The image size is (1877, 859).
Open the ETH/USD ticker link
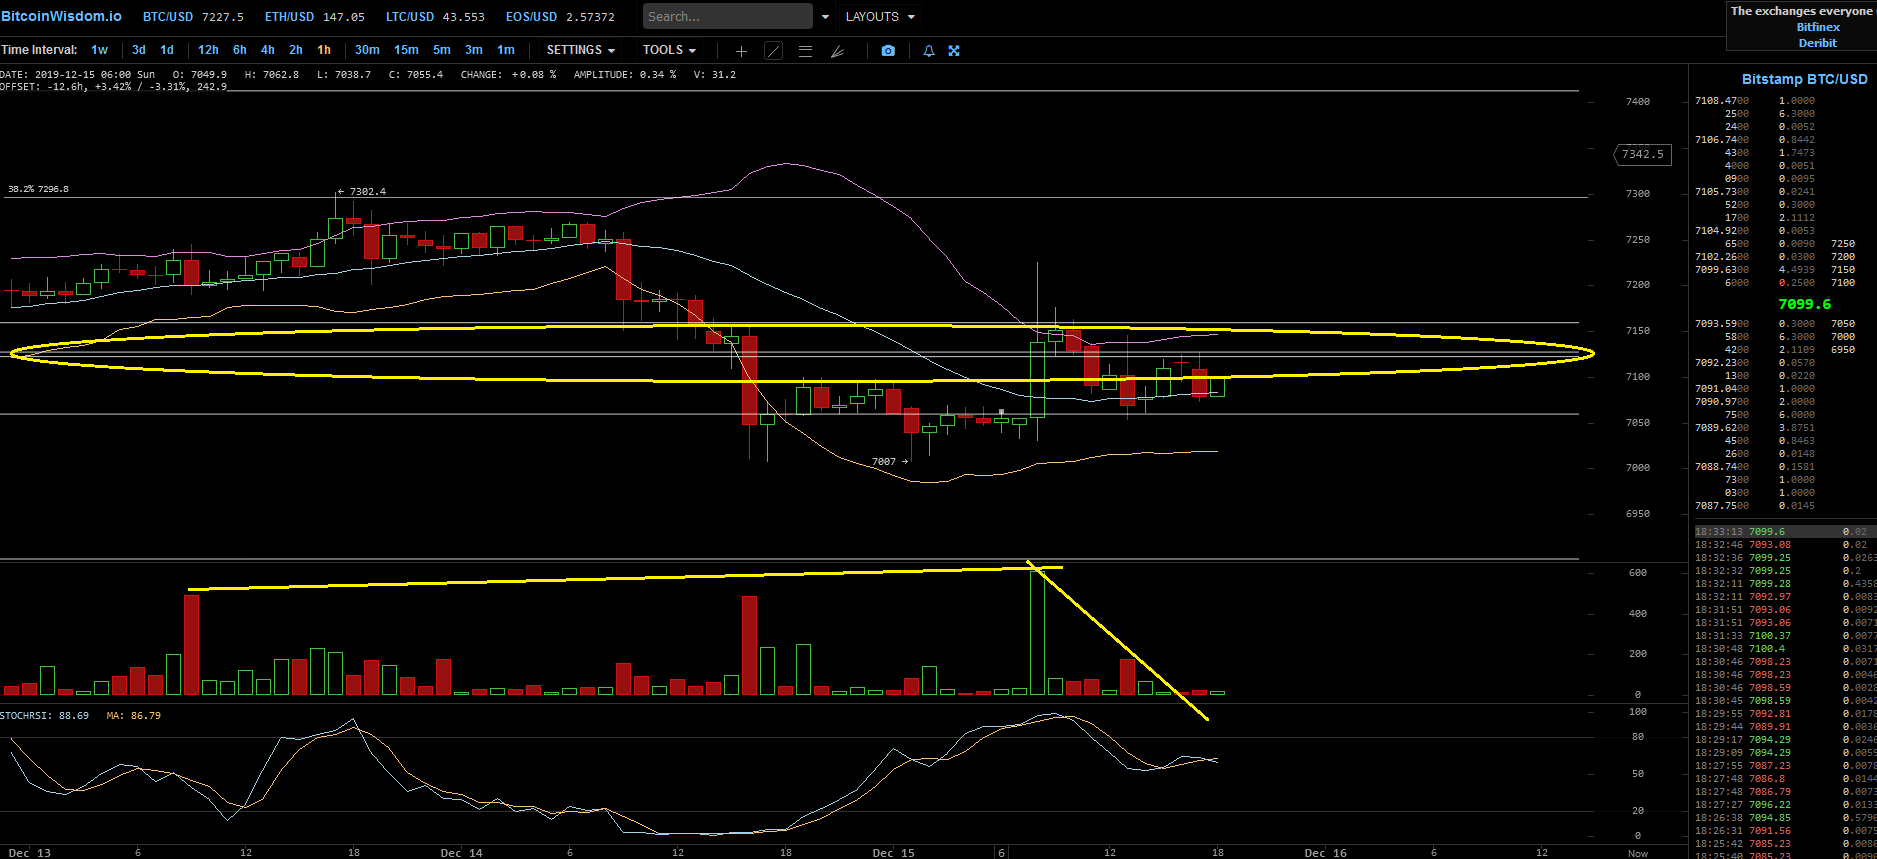point(315,17)
